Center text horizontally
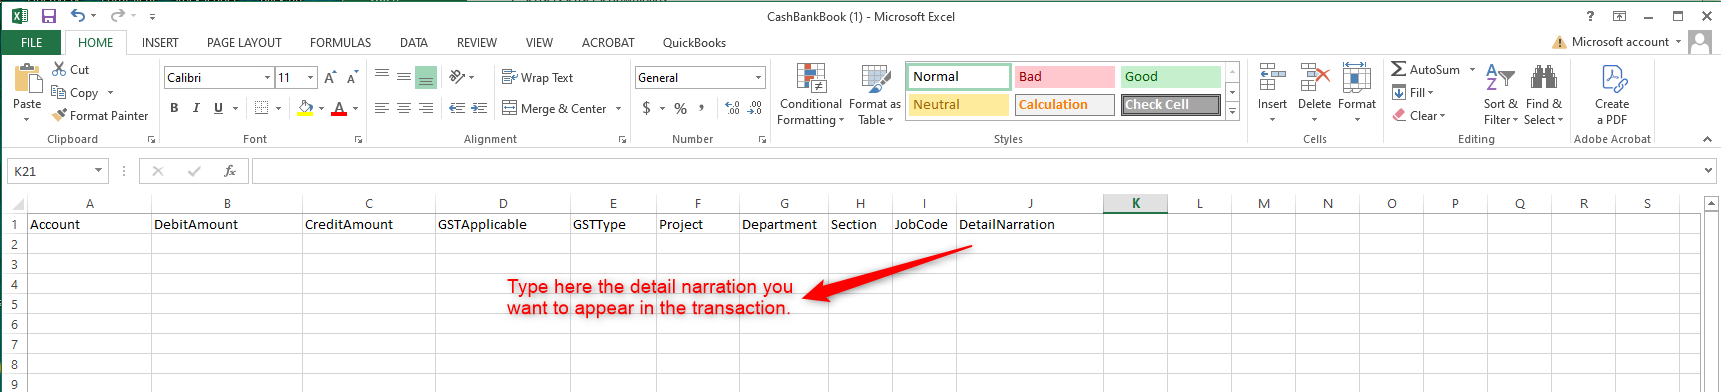This screenshot has height=392, width=1721. point(404,108)
